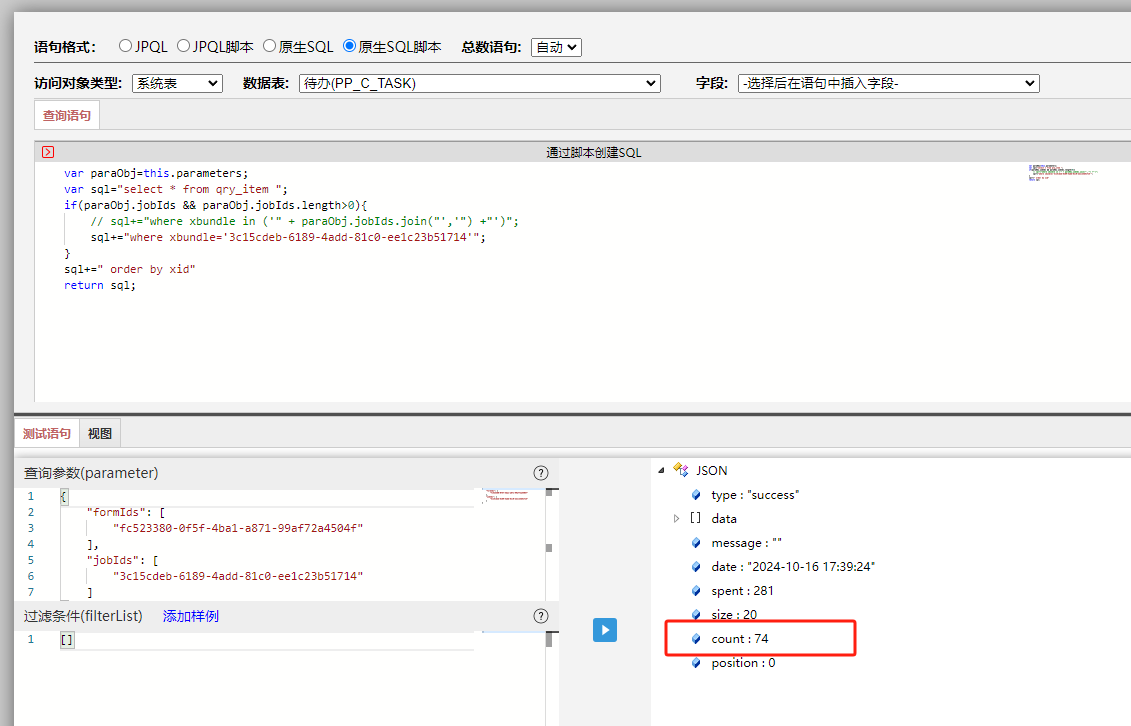
Task: Click the diamond icon beside position : 0
Action: click(696, 663)
